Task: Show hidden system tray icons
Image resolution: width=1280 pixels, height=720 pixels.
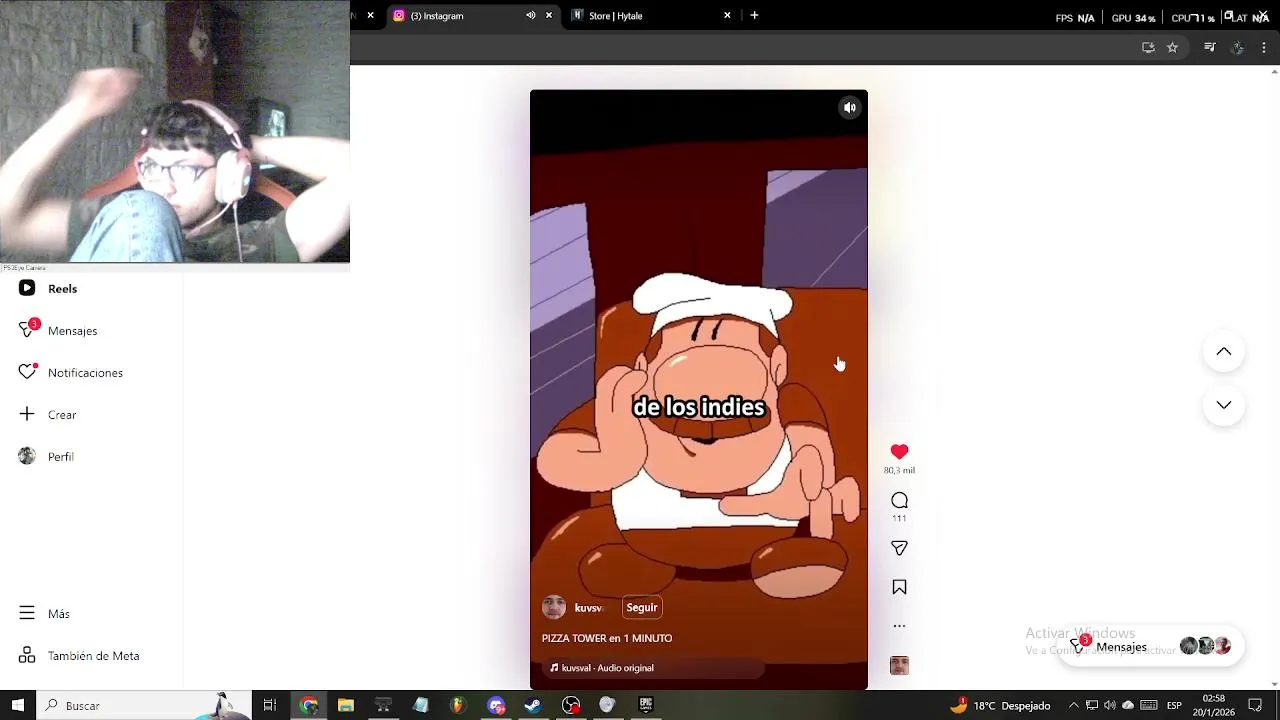Action: tap(1074, 705)
